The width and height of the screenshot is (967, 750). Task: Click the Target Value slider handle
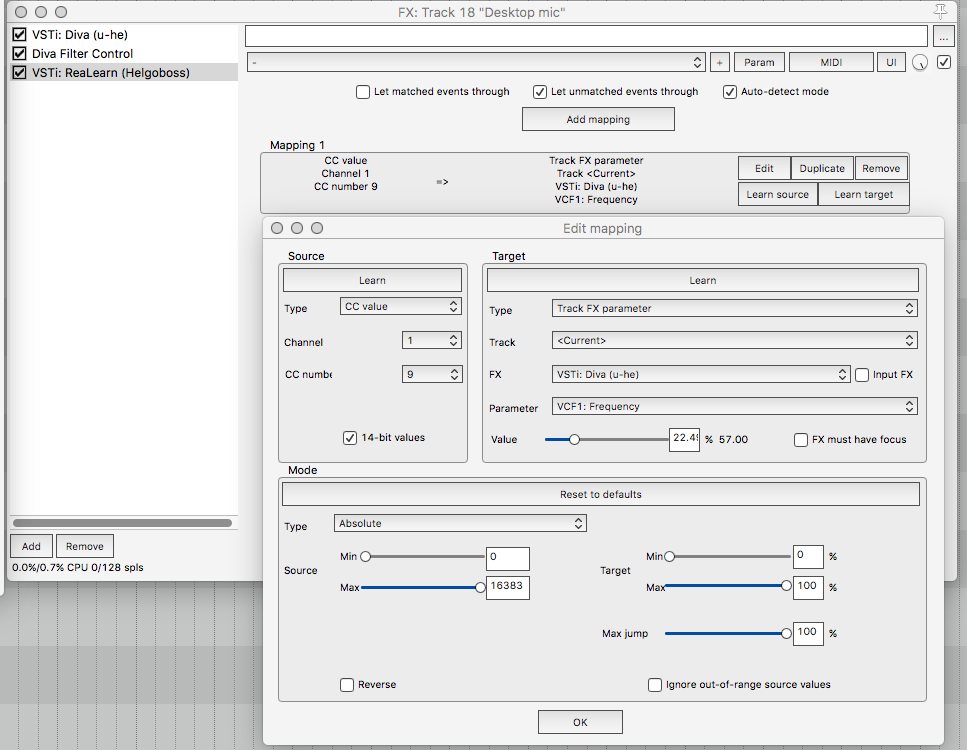click(x=574, y=439)
